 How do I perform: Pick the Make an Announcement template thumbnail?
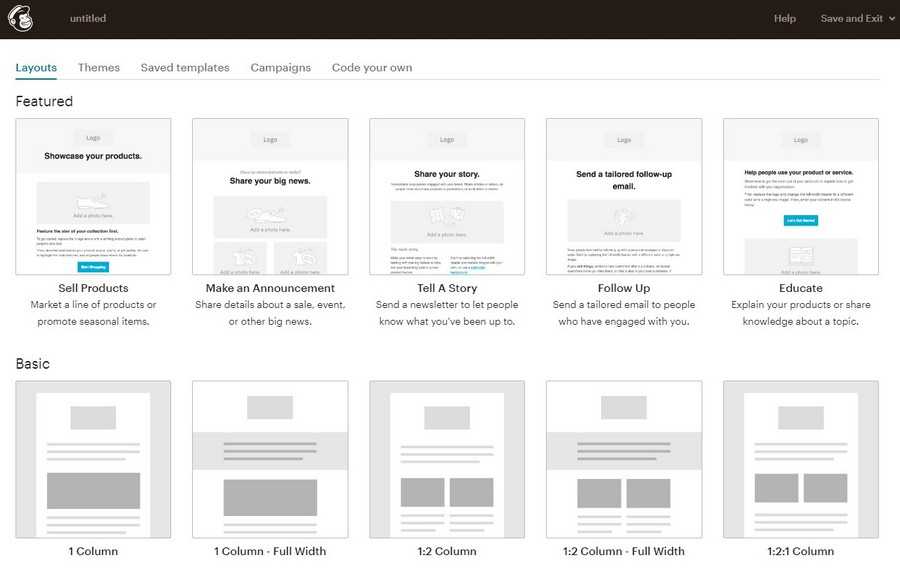270,197
